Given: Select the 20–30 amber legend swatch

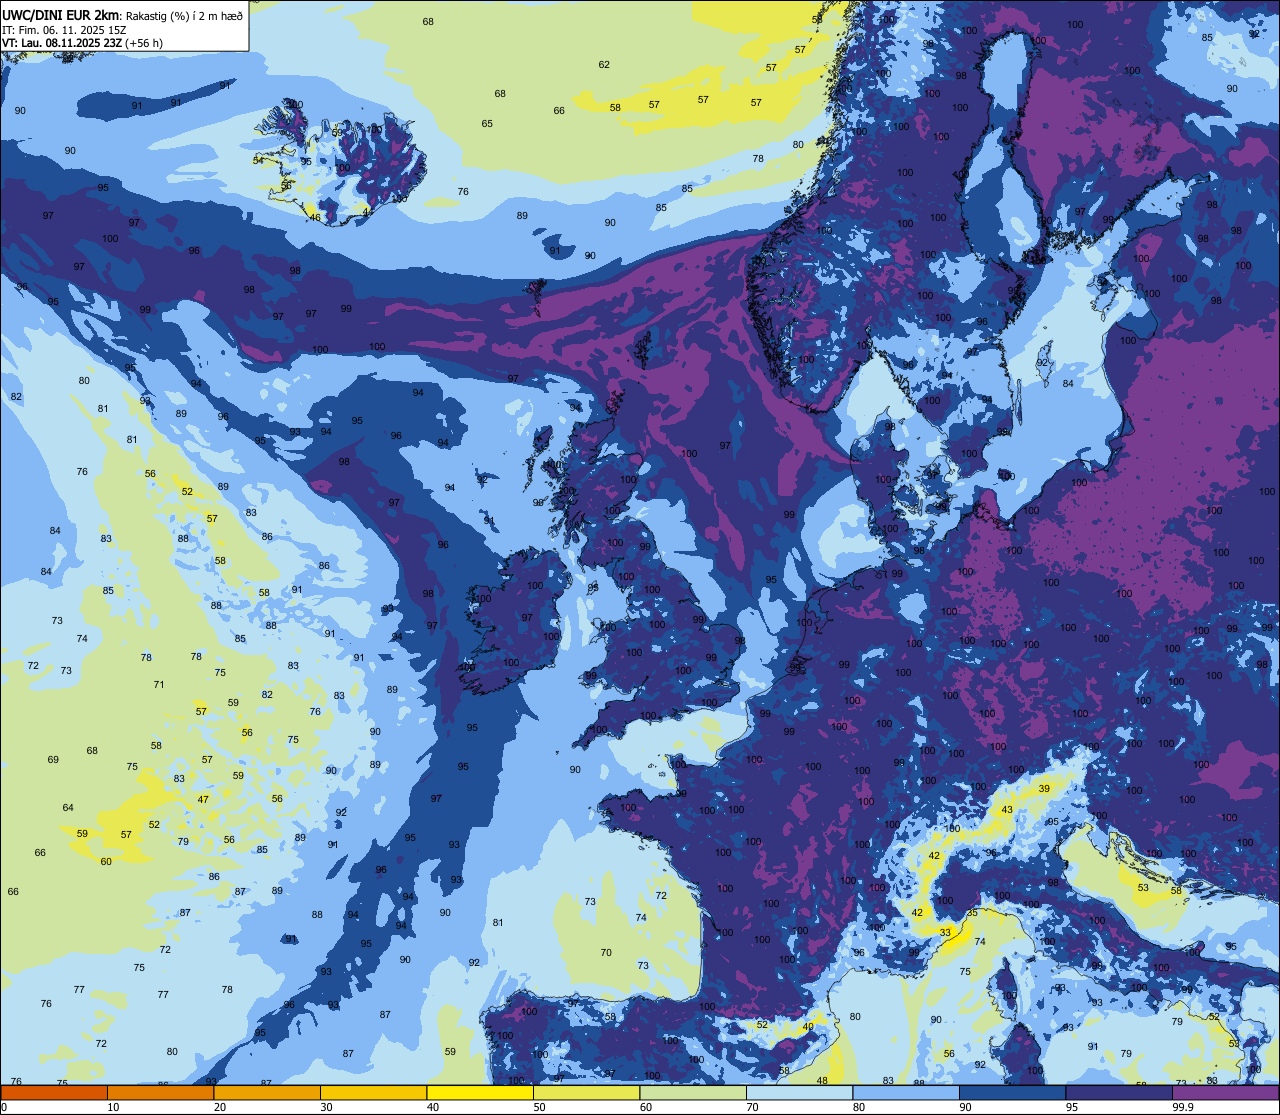Looking at the screenshot, I should click(x=267, y=1092).
